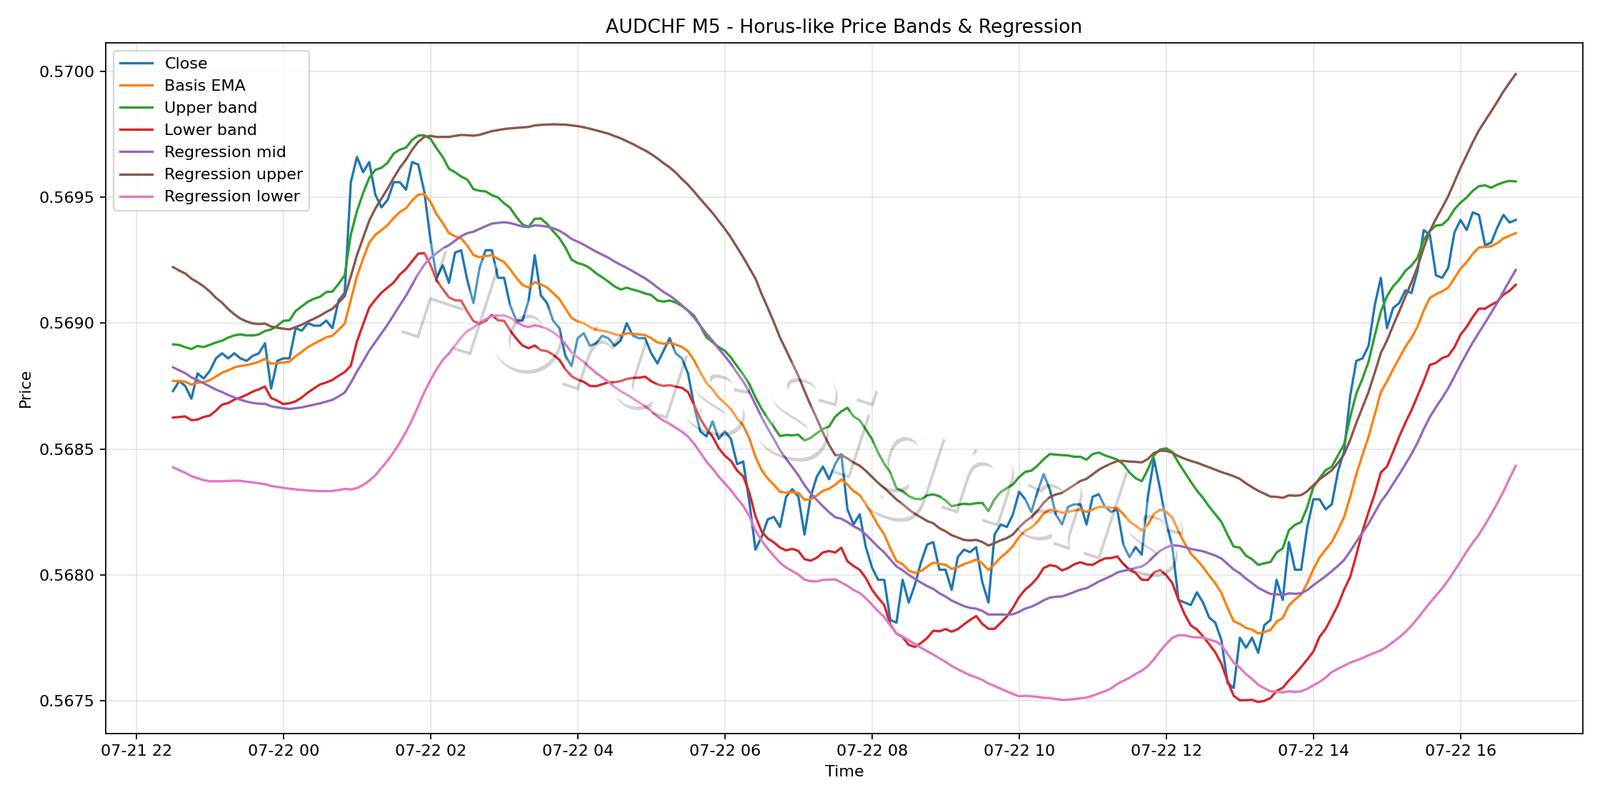Click the x-axis tick '07-22 16'
1600x800 pixels.
(x=1460, y=749)
